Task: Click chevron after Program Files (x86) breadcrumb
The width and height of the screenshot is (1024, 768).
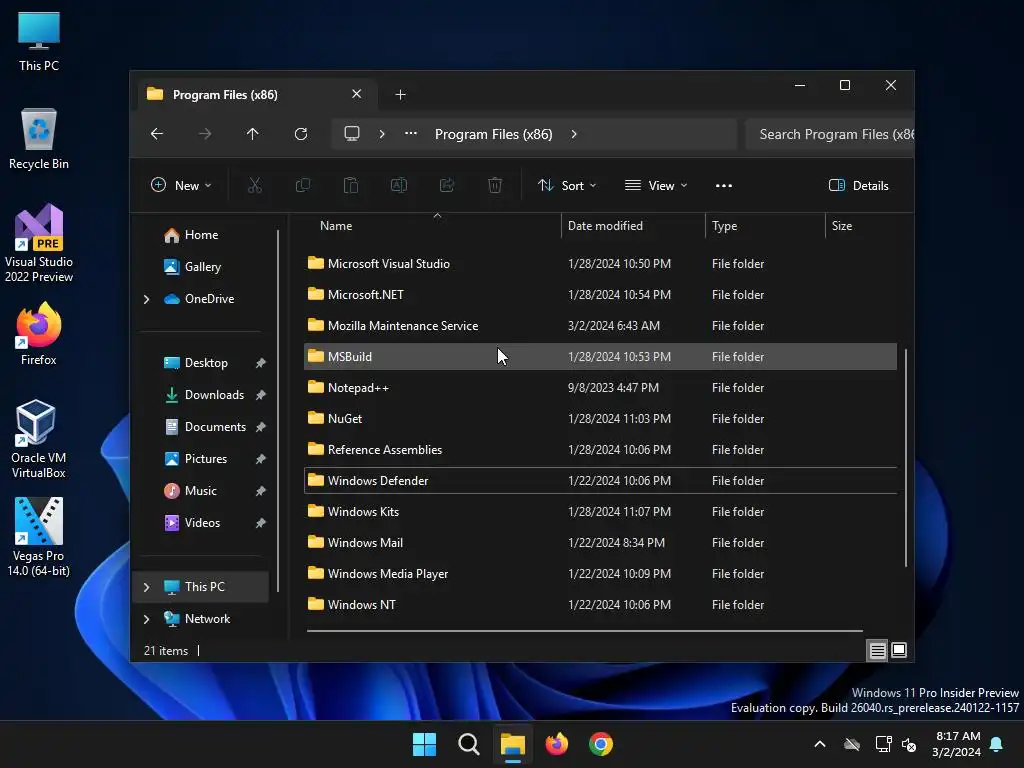Action: (x=574, y=134)
